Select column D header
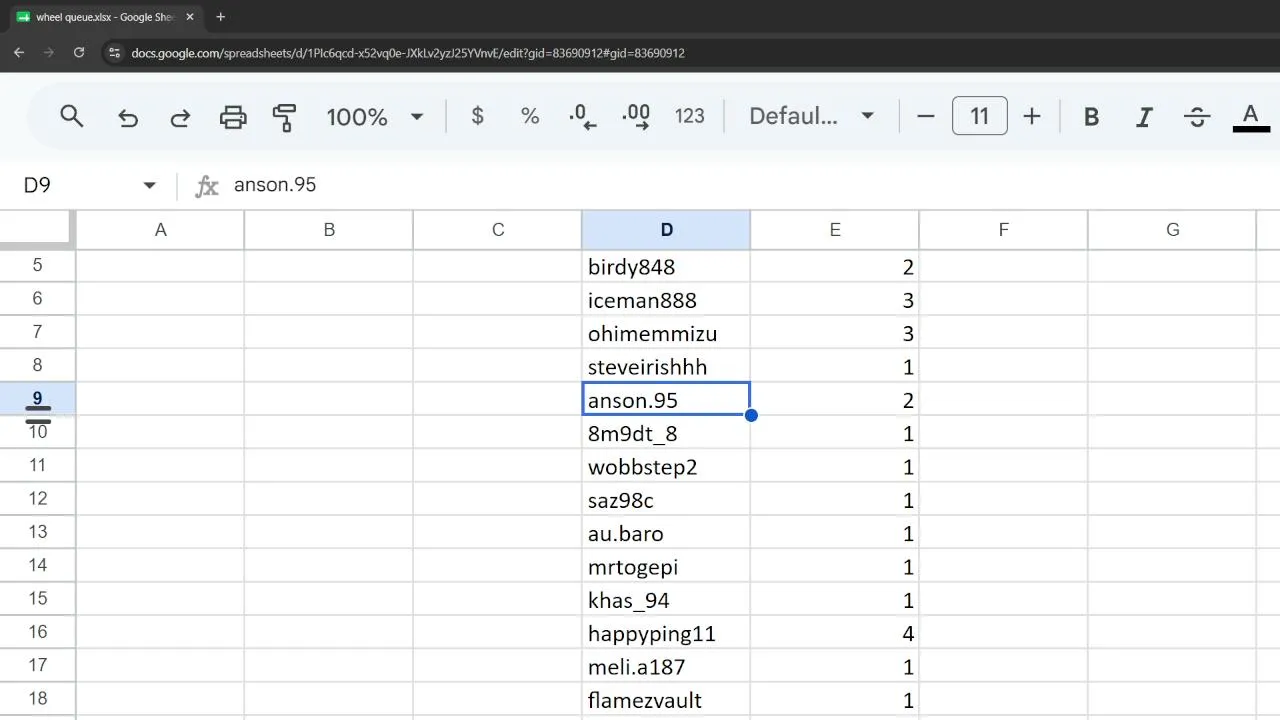 click(x=666, y=230)
